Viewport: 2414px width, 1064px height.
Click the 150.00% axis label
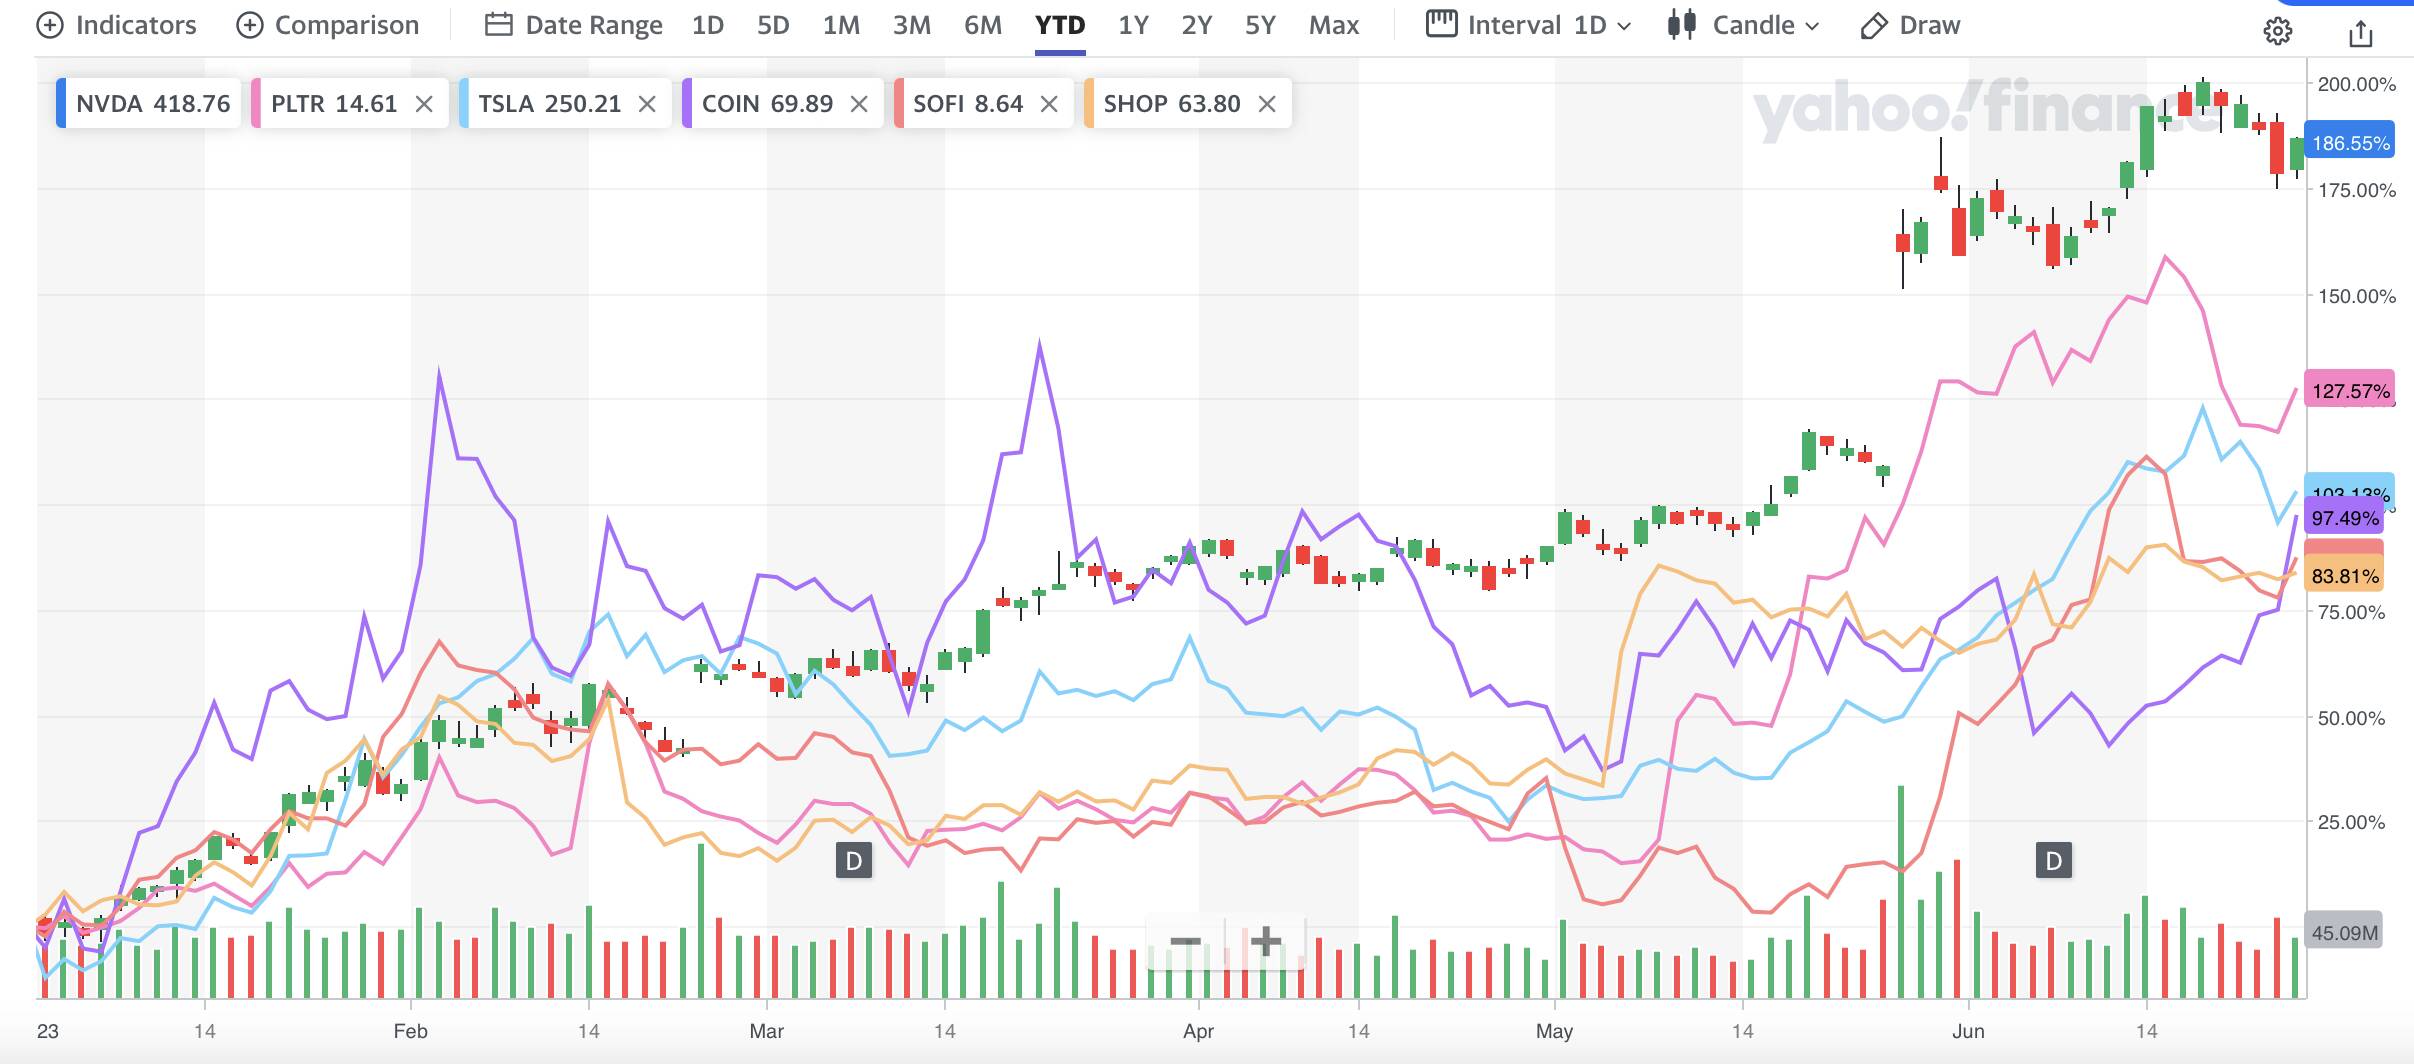[x=2356, y=296]
